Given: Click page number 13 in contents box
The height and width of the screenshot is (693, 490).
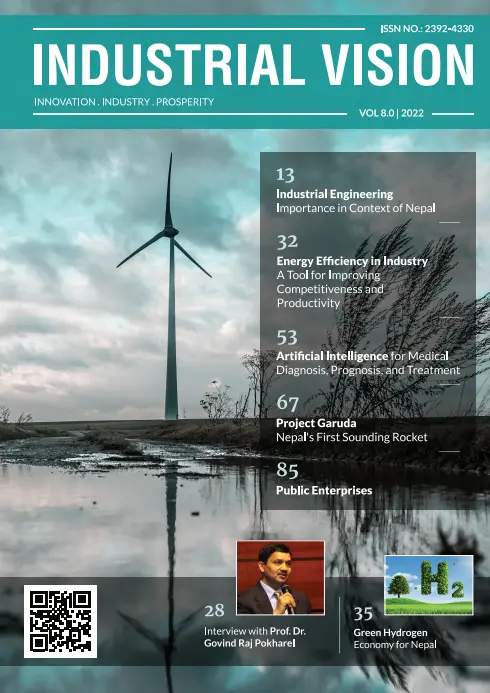Looking at the screenshot, I should [x=285, y=175].
